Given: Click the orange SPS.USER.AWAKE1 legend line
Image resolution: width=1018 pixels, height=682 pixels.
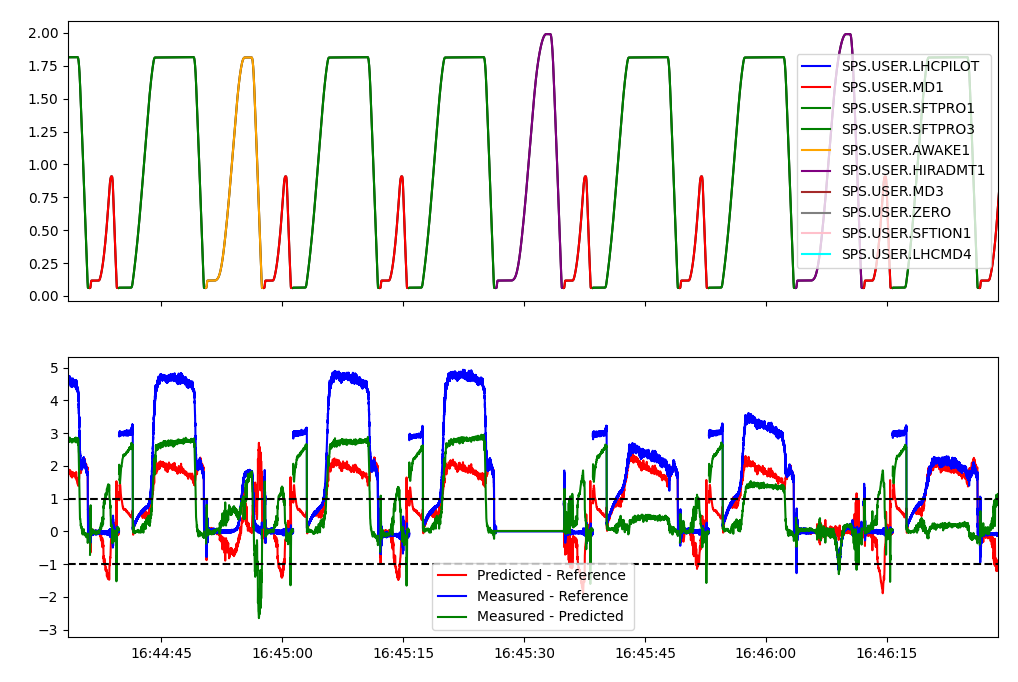Looking at the screenshot, I should coord(818,150).
